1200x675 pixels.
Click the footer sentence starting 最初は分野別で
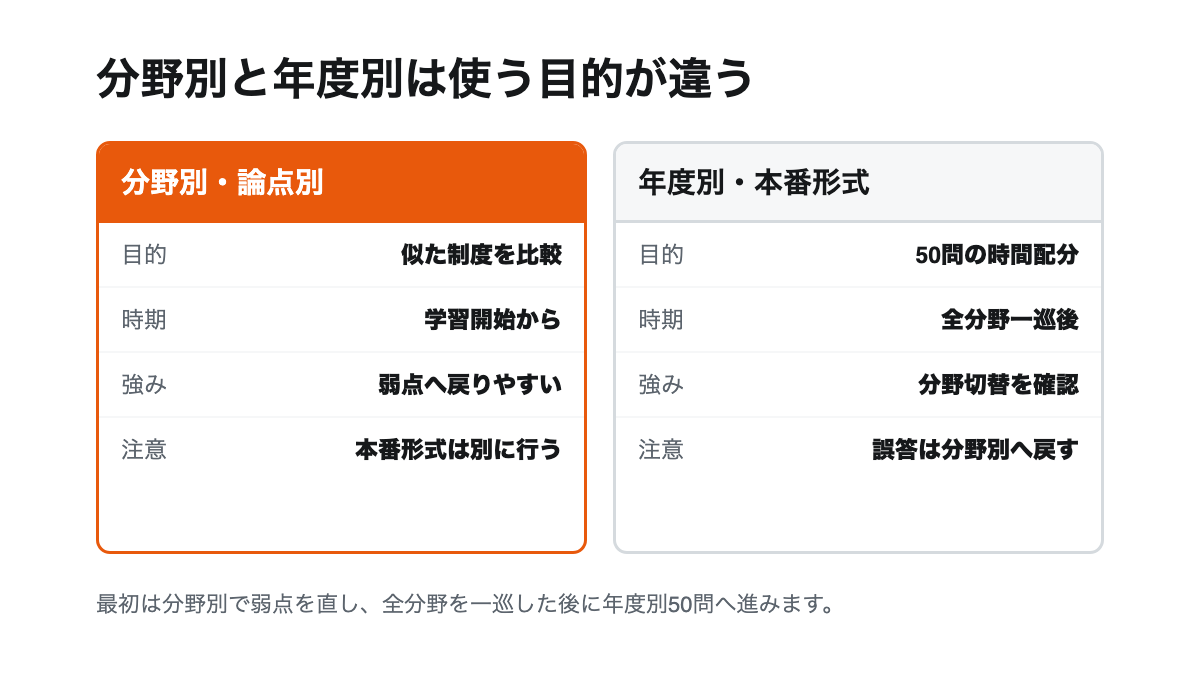click(466, 605)
